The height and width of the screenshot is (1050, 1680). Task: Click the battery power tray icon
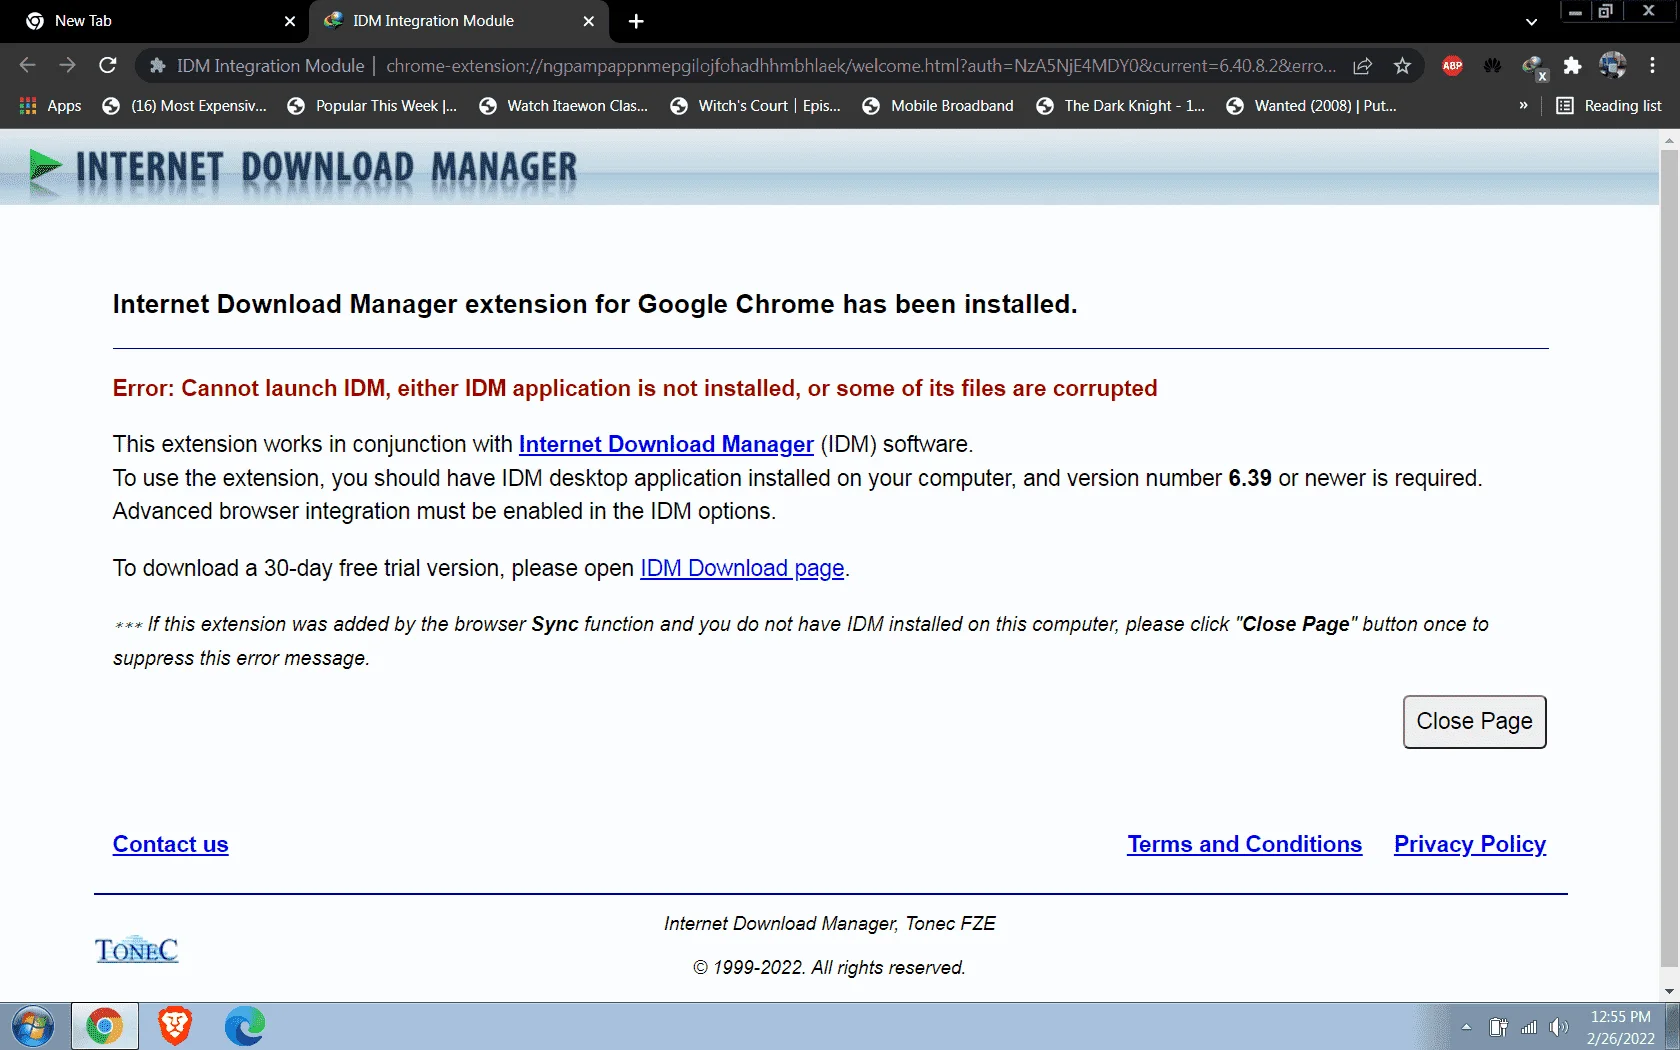1498,1027
